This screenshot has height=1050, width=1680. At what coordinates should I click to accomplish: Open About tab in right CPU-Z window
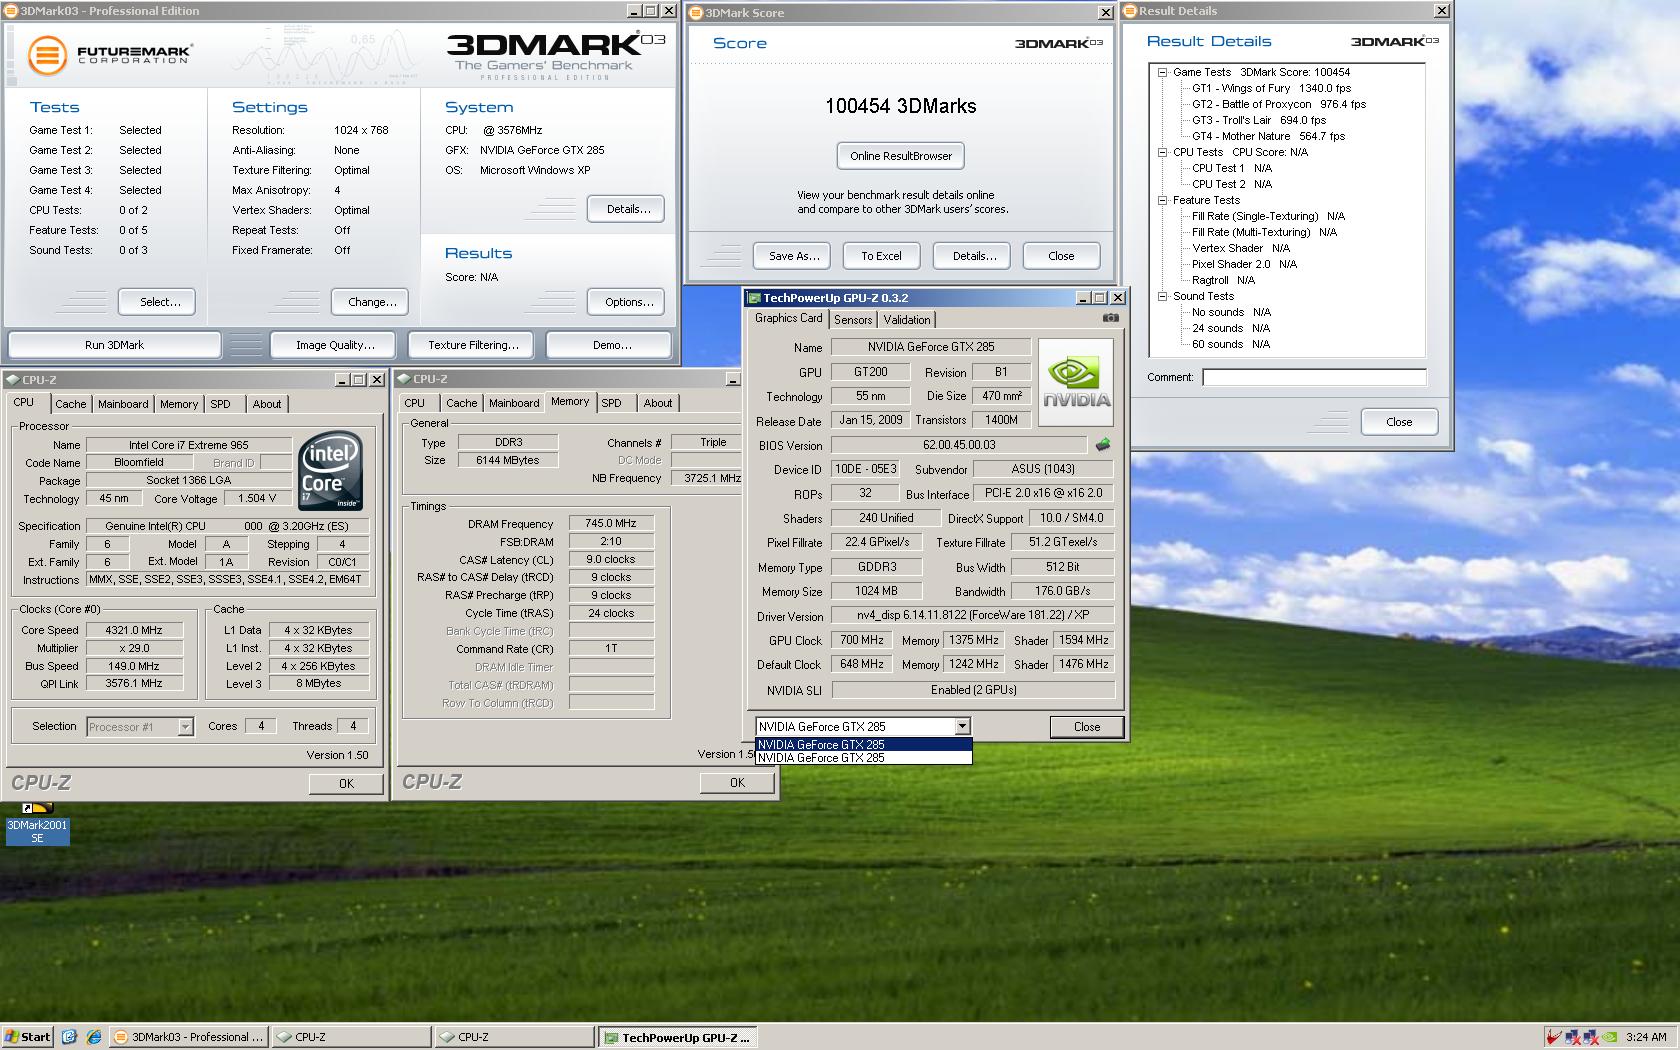(657, 403)
